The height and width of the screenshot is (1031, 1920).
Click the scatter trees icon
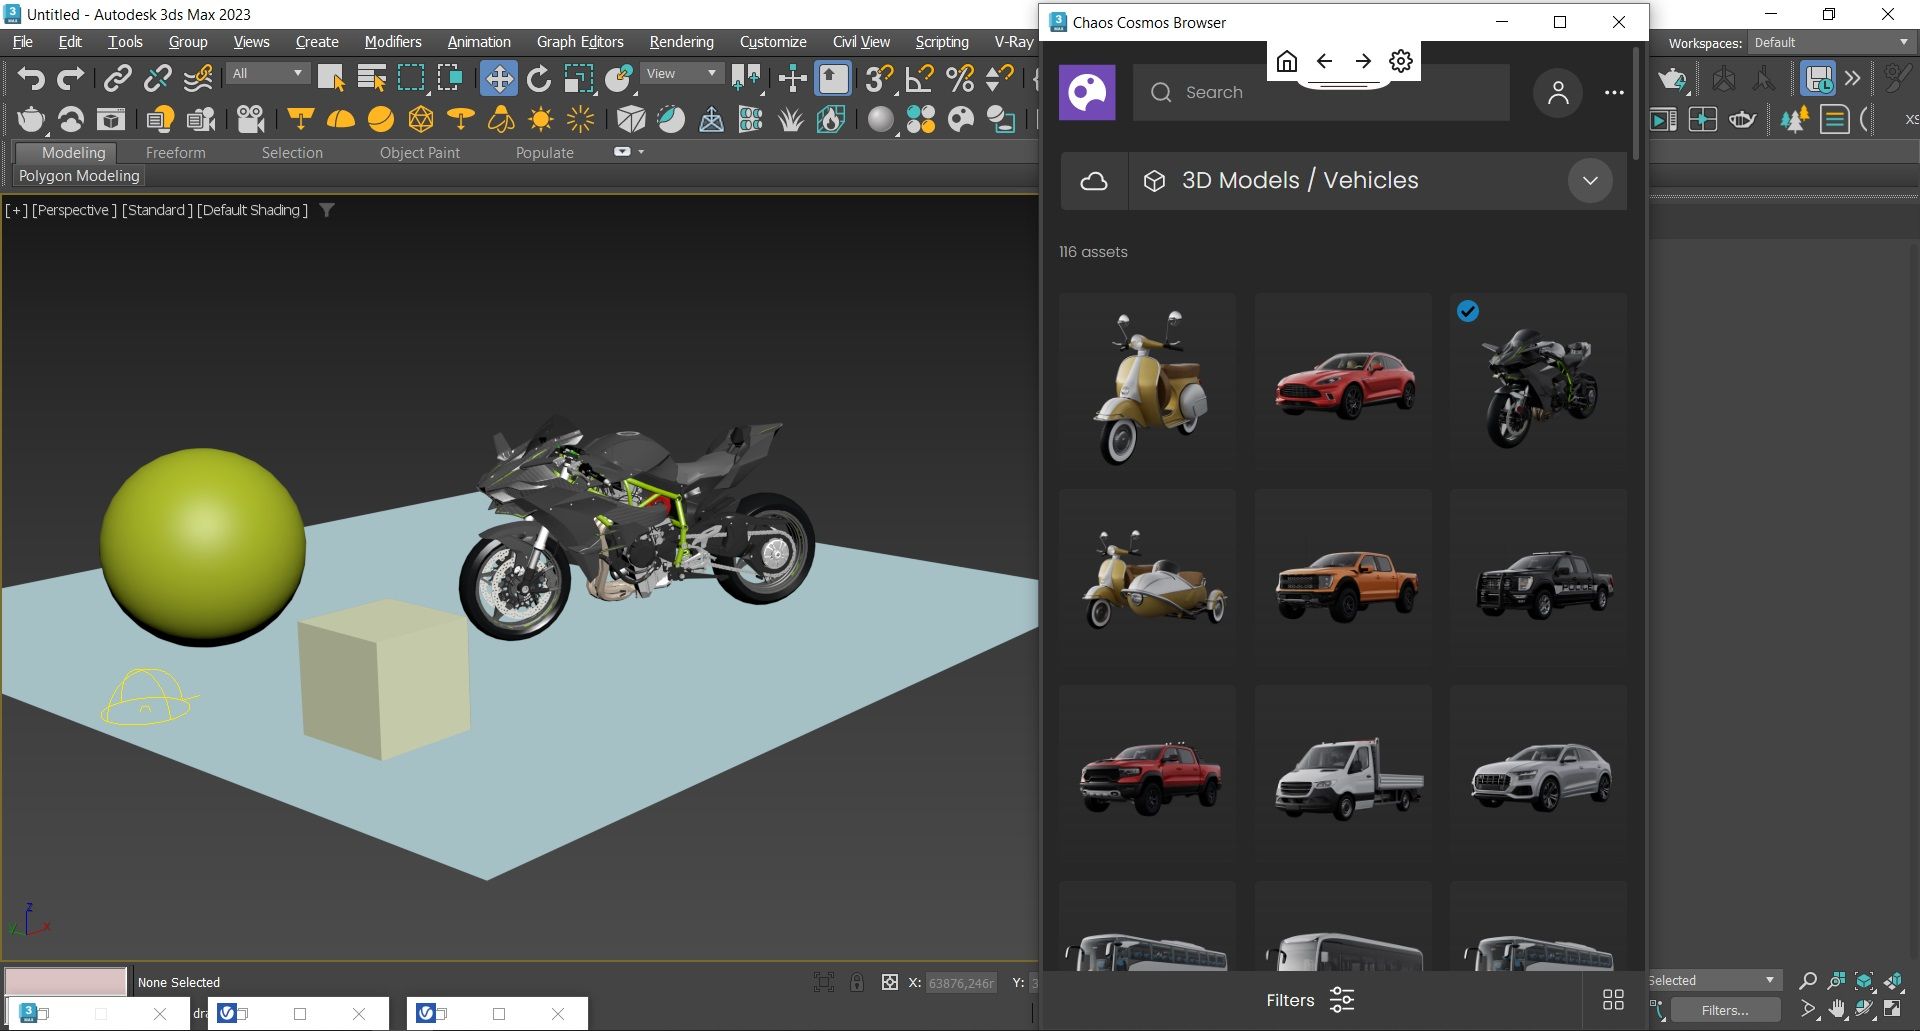pyautogui.click(x=1794, y=120)
